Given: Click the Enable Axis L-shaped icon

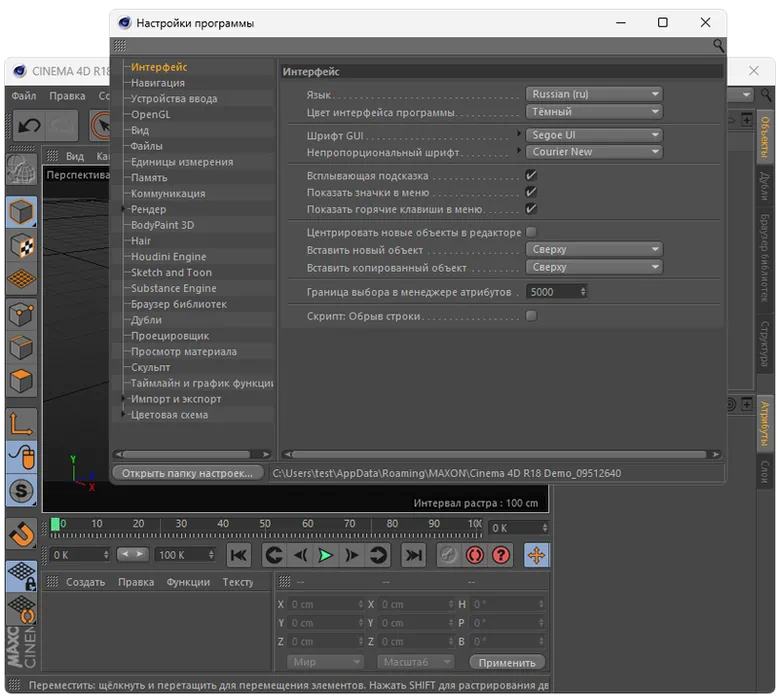Looking at the screenshot, I should tap(21, 424).
